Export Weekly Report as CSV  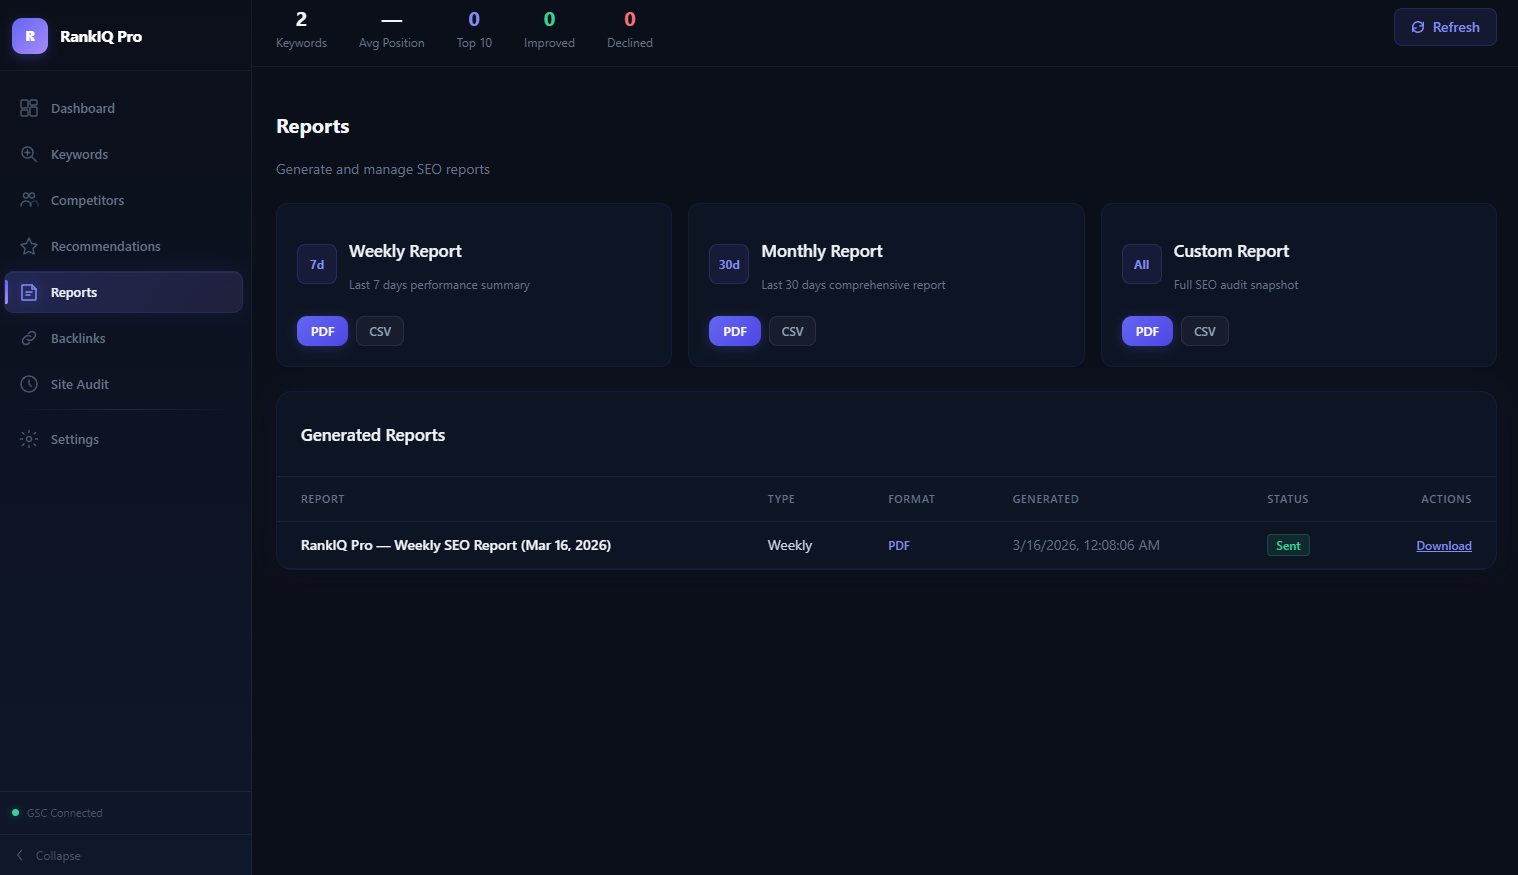[380, 331]
